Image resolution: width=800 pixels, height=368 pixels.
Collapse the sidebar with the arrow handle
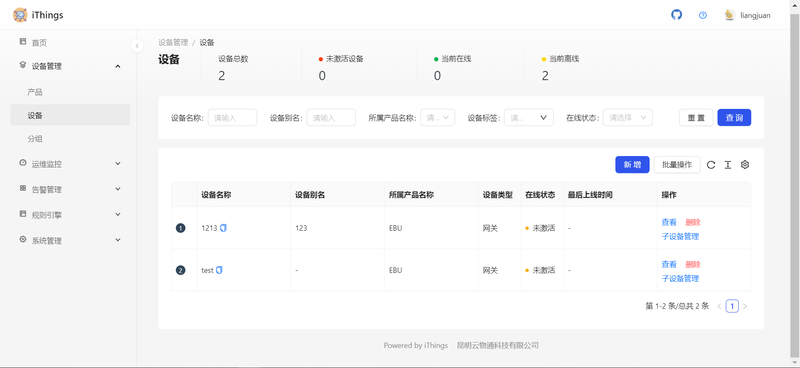pyautogui.click(x=137, y=45)
